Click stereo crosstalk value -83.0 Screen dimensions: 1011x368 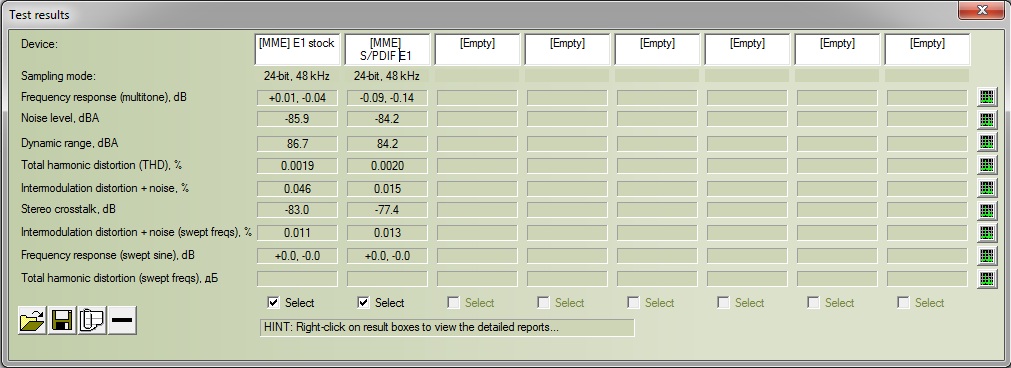pos(297,210)
